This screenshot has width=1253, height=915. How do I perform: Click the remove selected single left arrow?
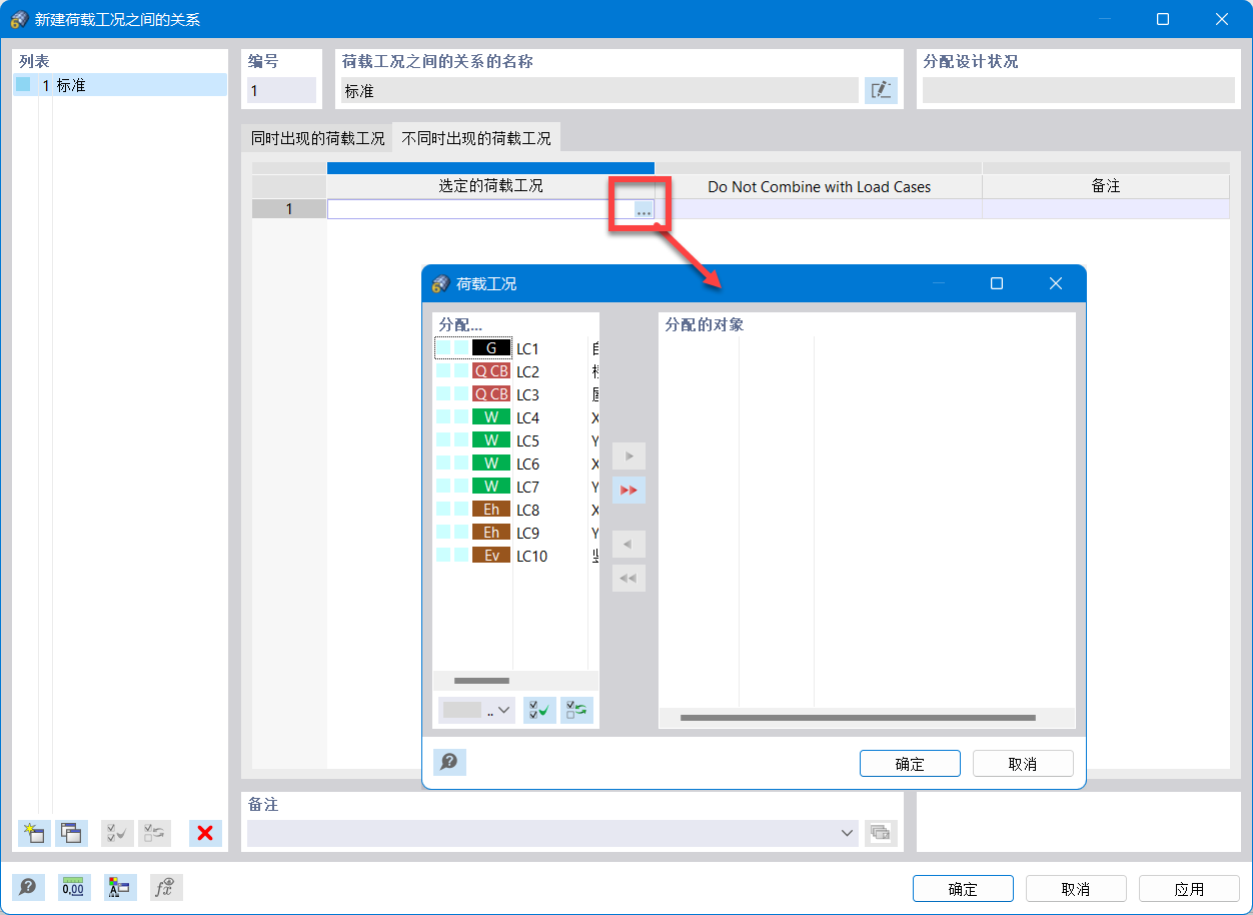[x=629, y=544]
